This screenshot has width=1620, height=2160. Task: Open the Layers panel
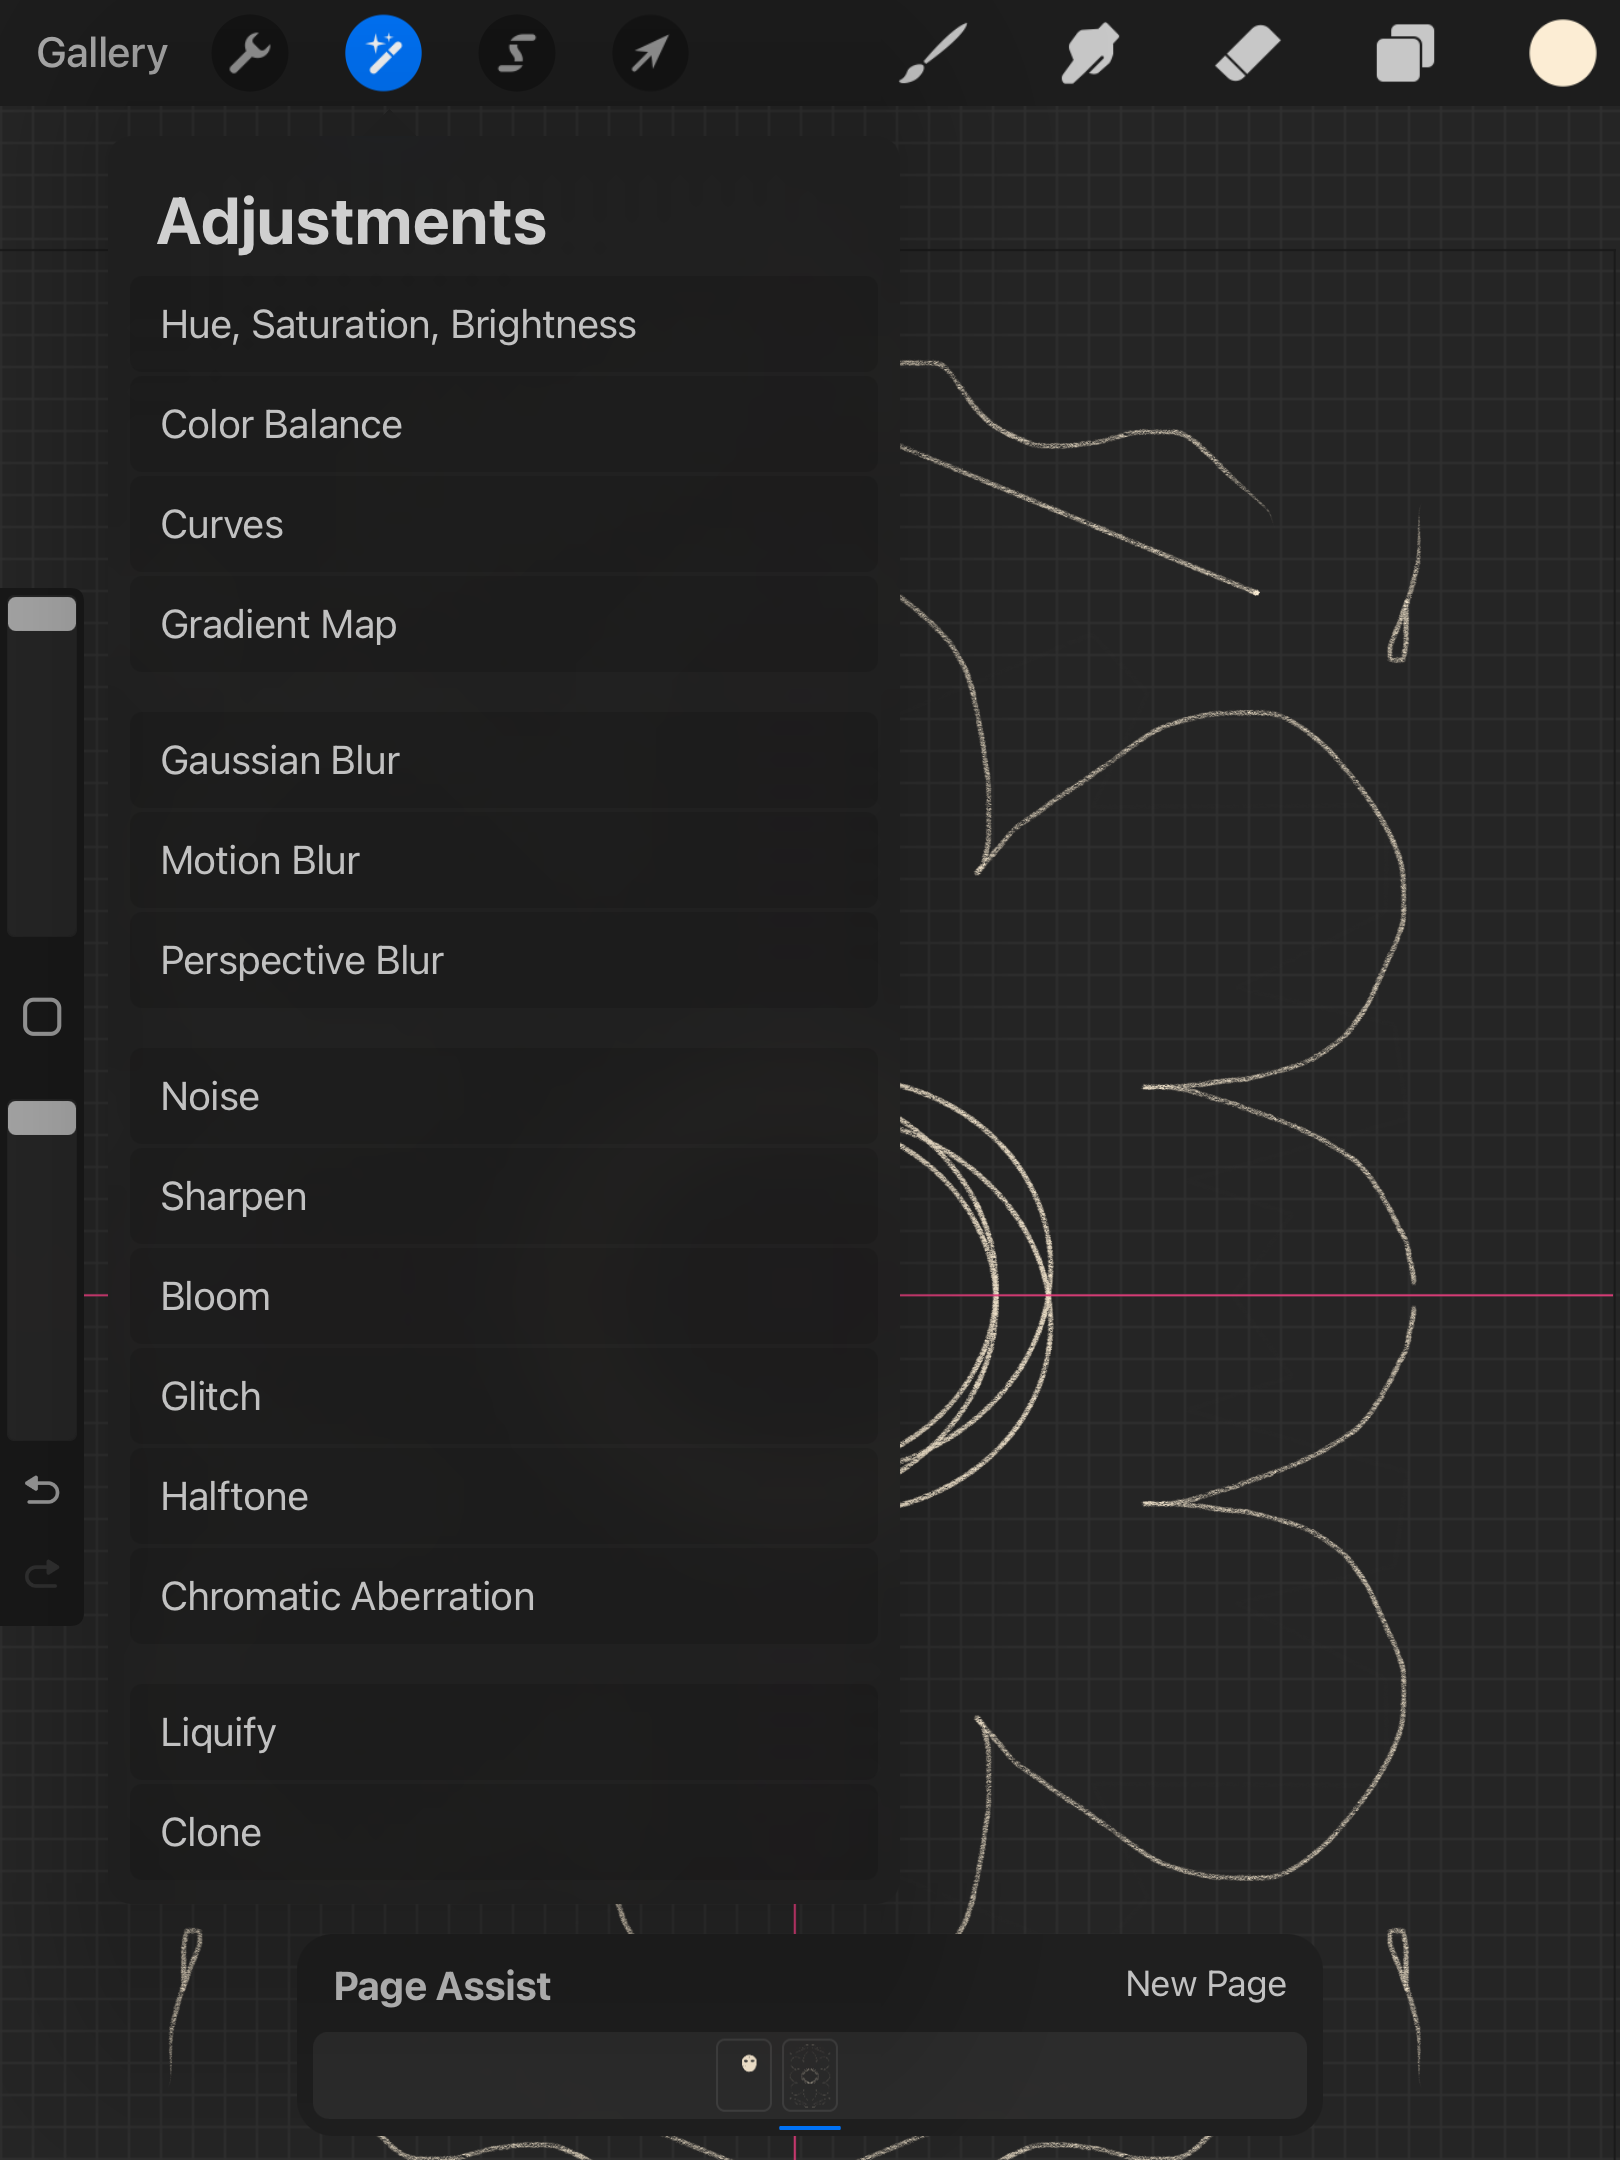1405,54
